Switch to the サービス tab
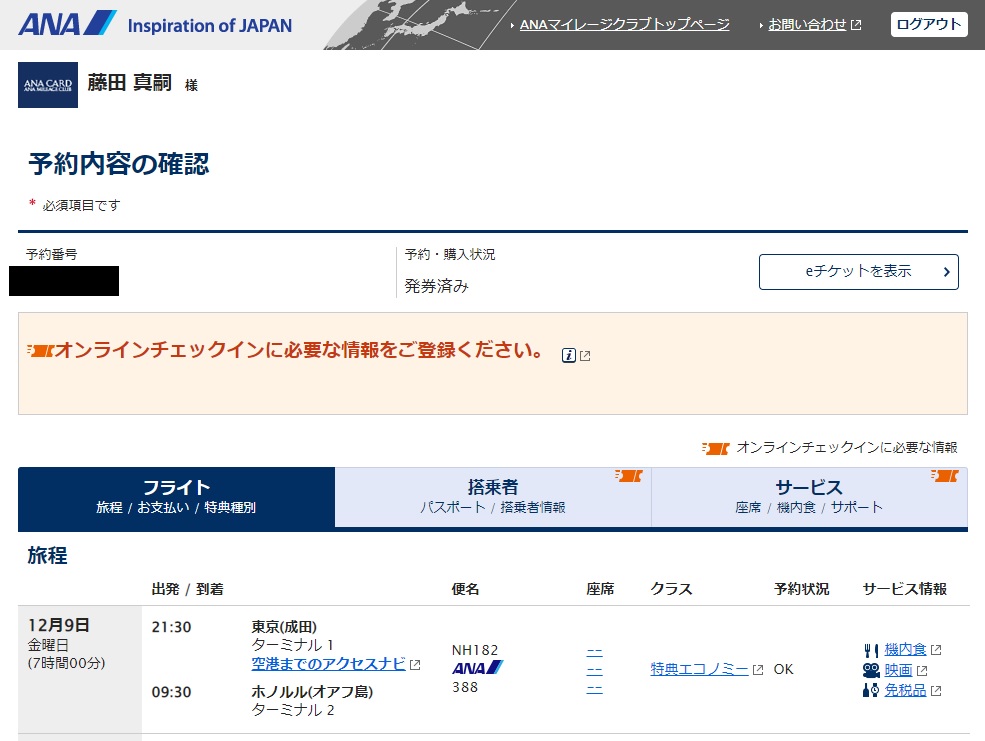The width and height of the screenshot is (985, 741). [809, 497]
